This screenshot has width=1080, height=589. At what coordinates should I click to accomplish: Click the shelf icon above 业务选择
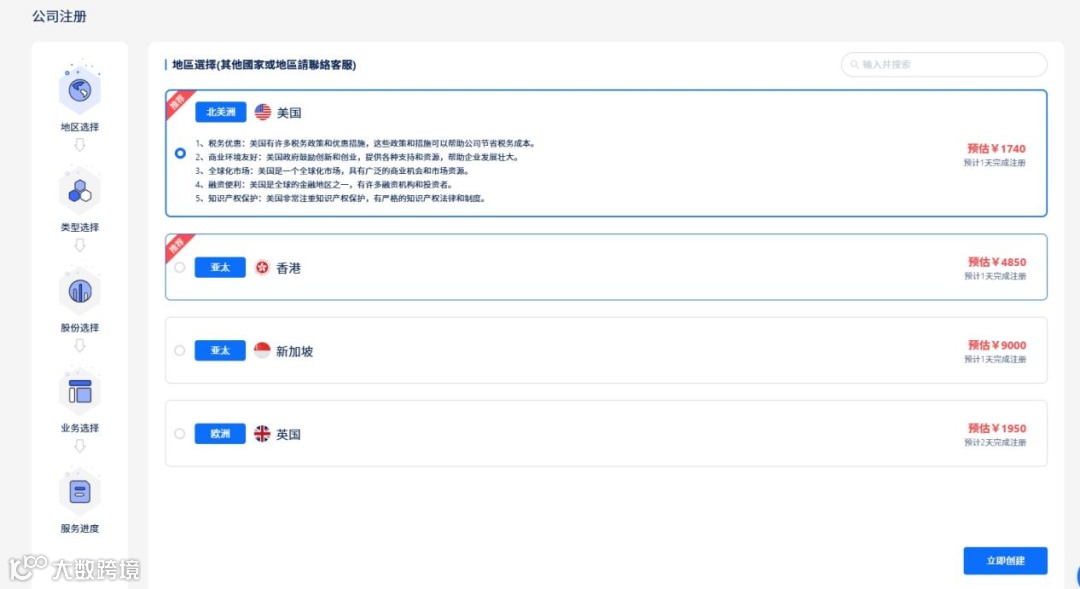click(79, 391)
